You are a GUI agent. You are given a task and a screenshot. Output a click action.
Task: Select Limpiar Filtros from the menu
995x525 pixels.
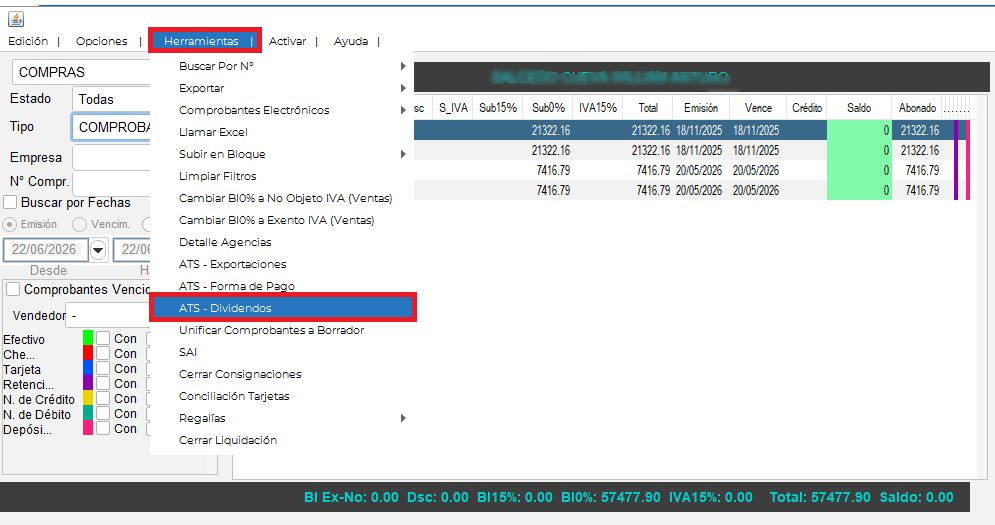tap(218, 176)
